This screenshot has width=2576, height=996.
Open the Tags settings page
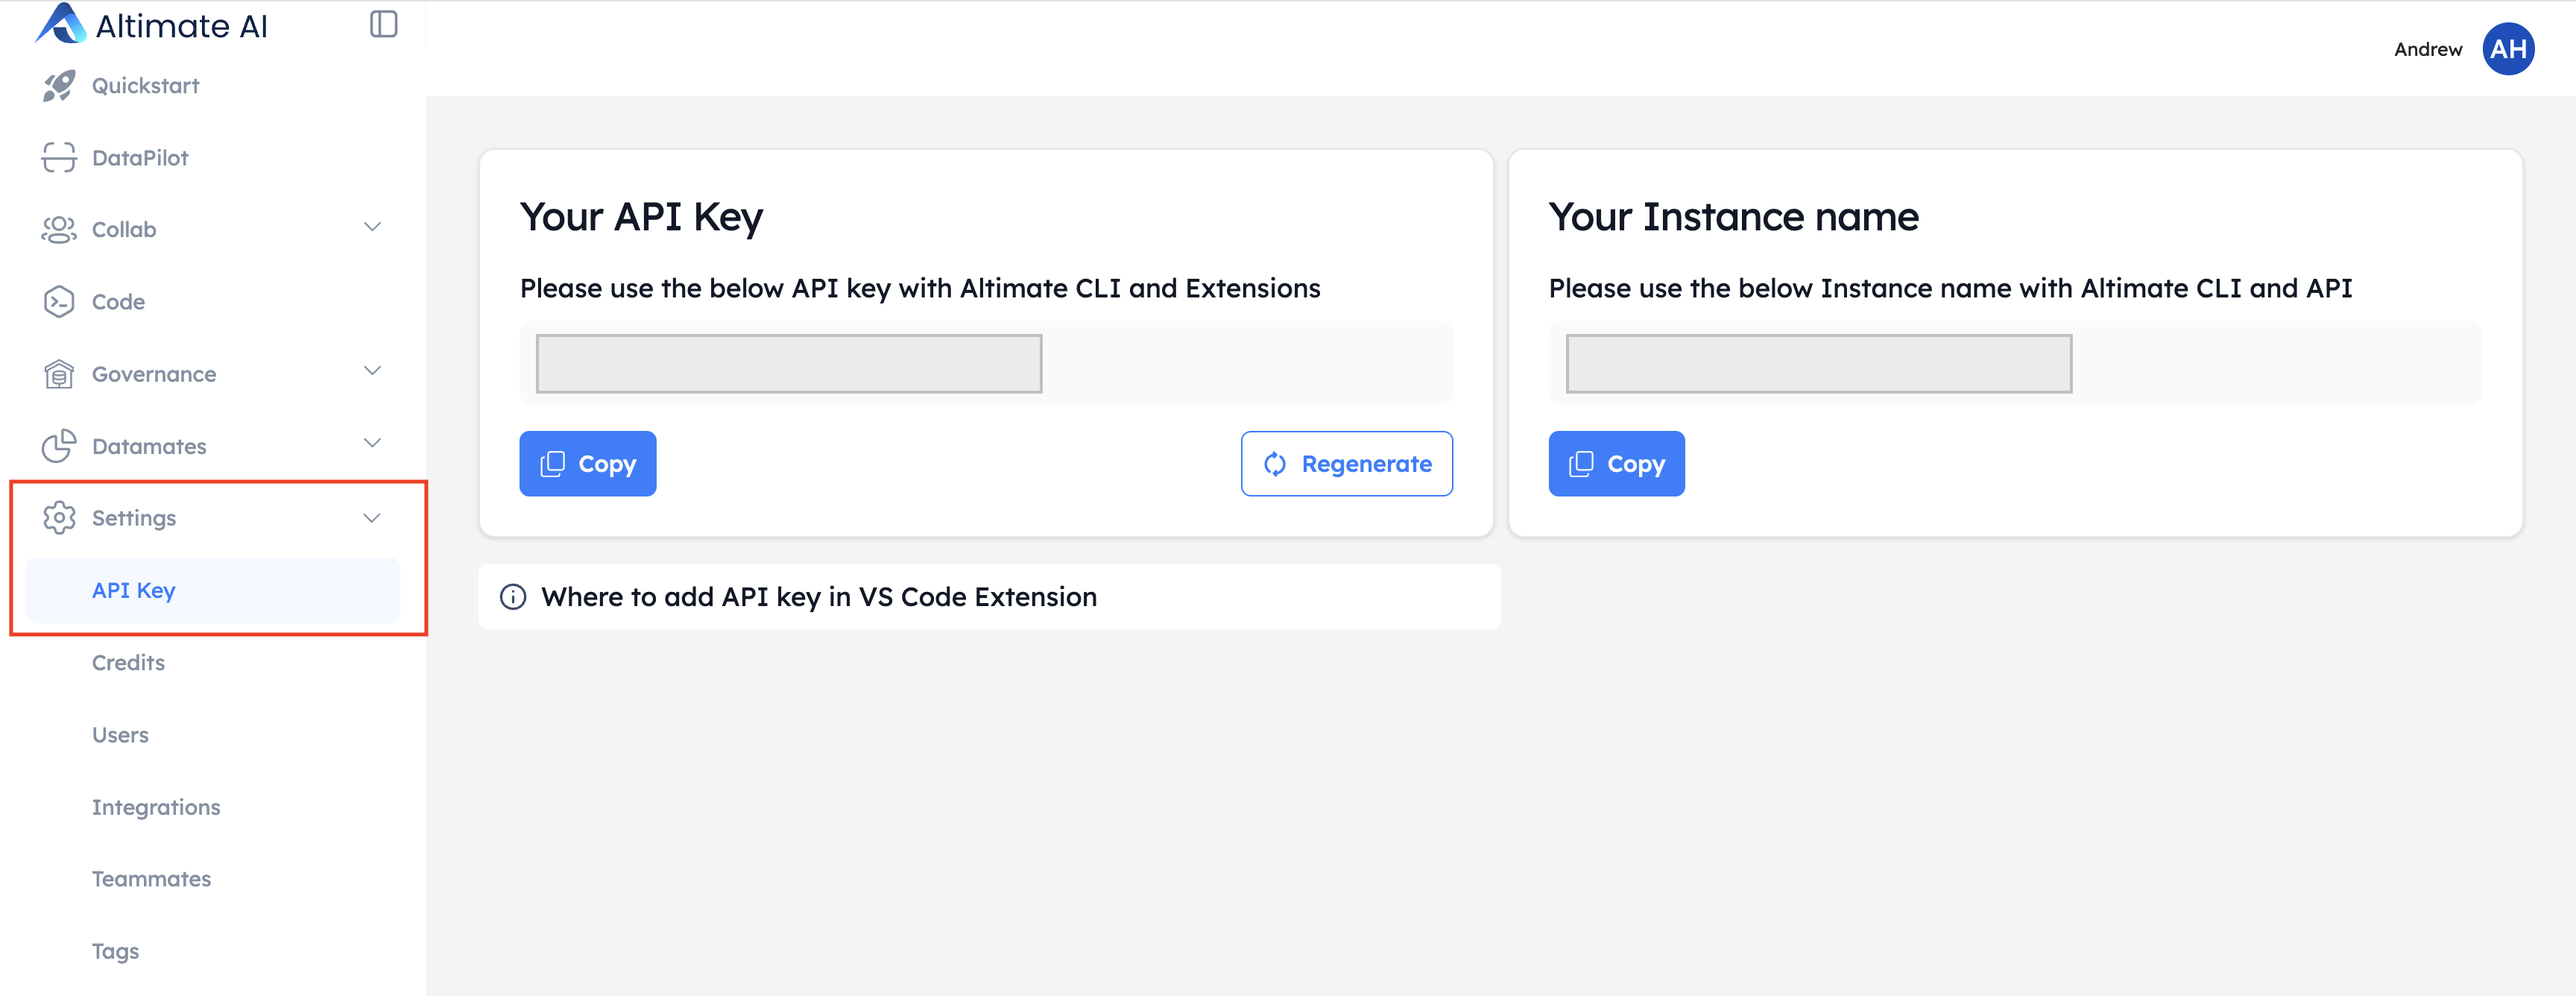115,951
